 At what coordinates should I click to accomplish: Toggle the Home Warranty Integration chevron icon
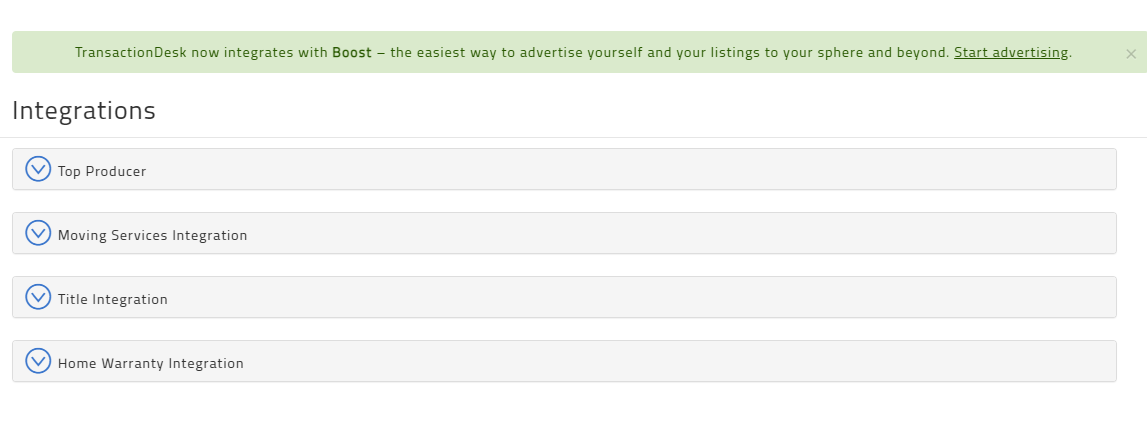(x=38, y=361)
